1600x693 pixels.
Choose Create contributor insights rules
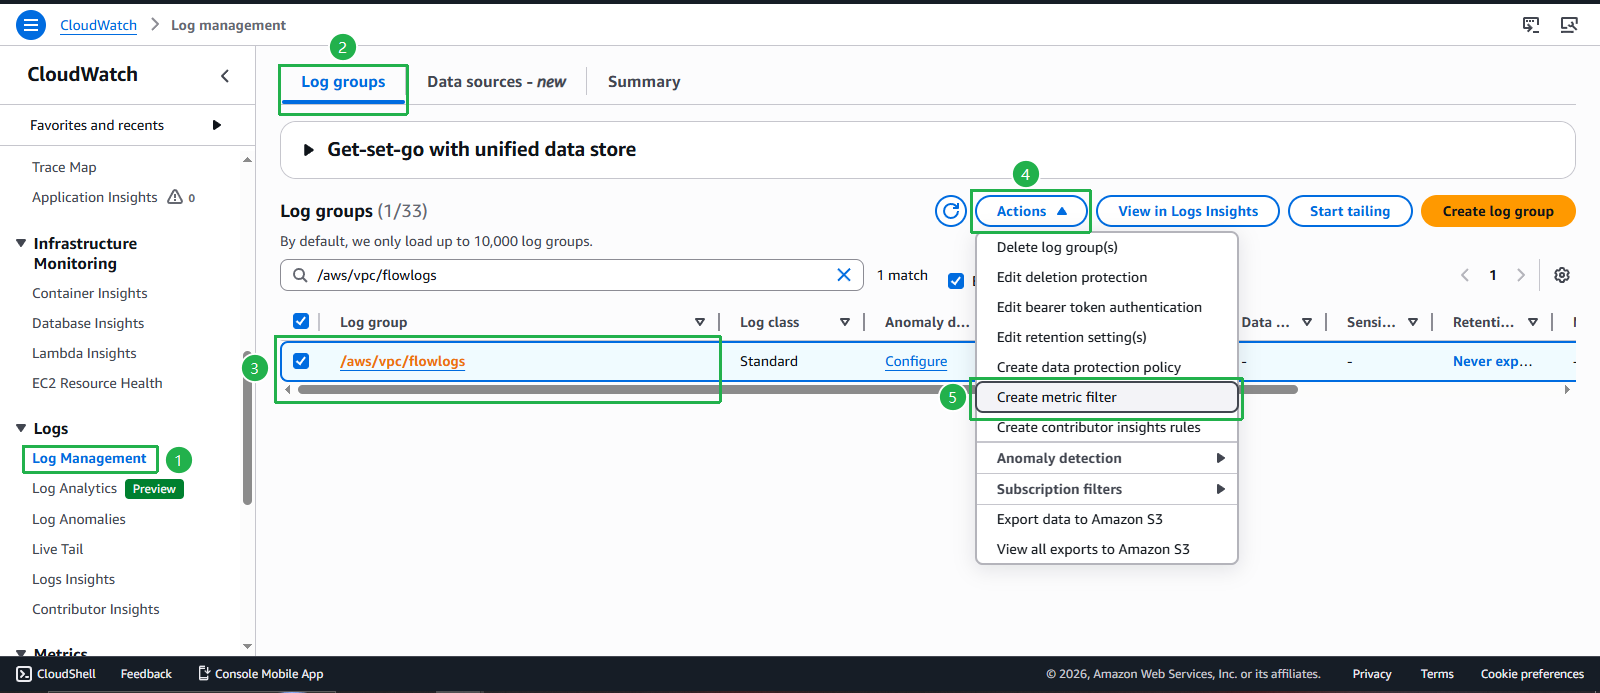(1107, 427)
